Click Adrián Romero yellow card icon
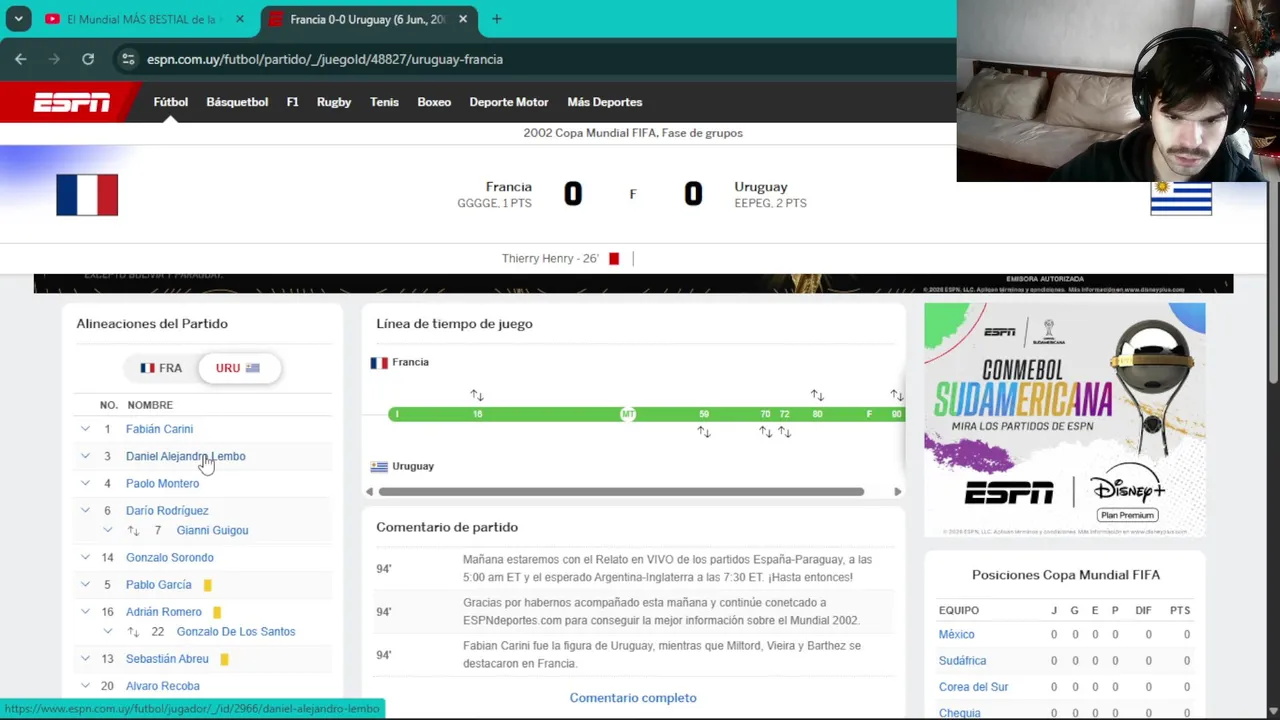Screen dimensions: 1280x720 pyautogui.click(x=217, y=612)
